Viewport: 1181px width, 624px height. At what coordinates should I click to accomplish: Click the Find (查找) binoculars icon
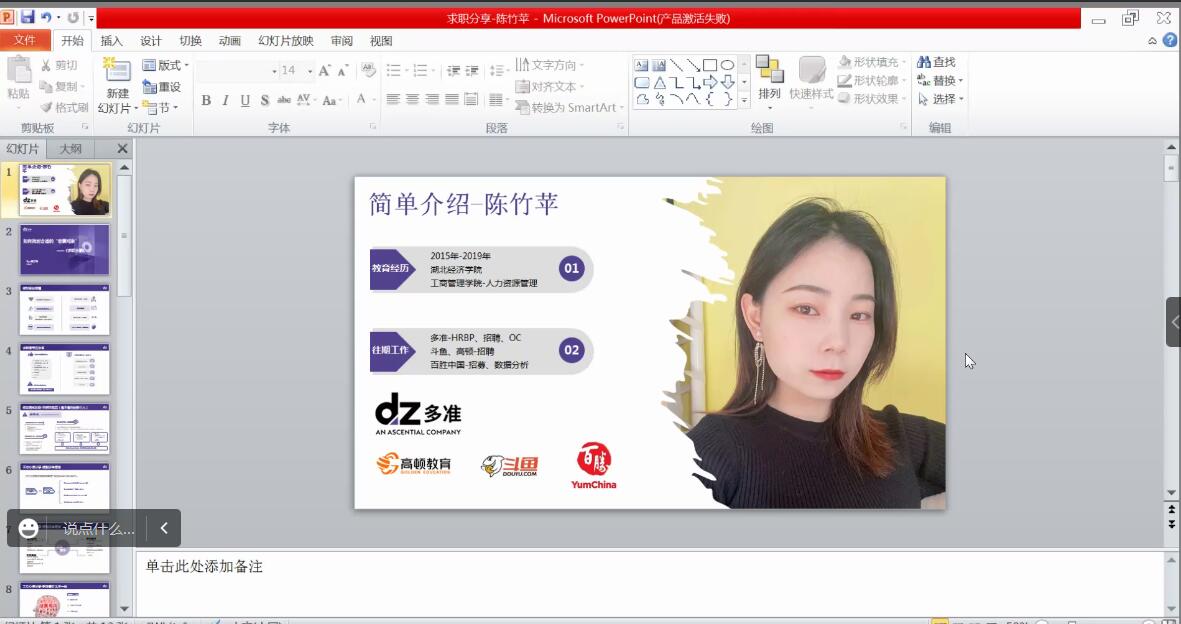tap(924, 63)
